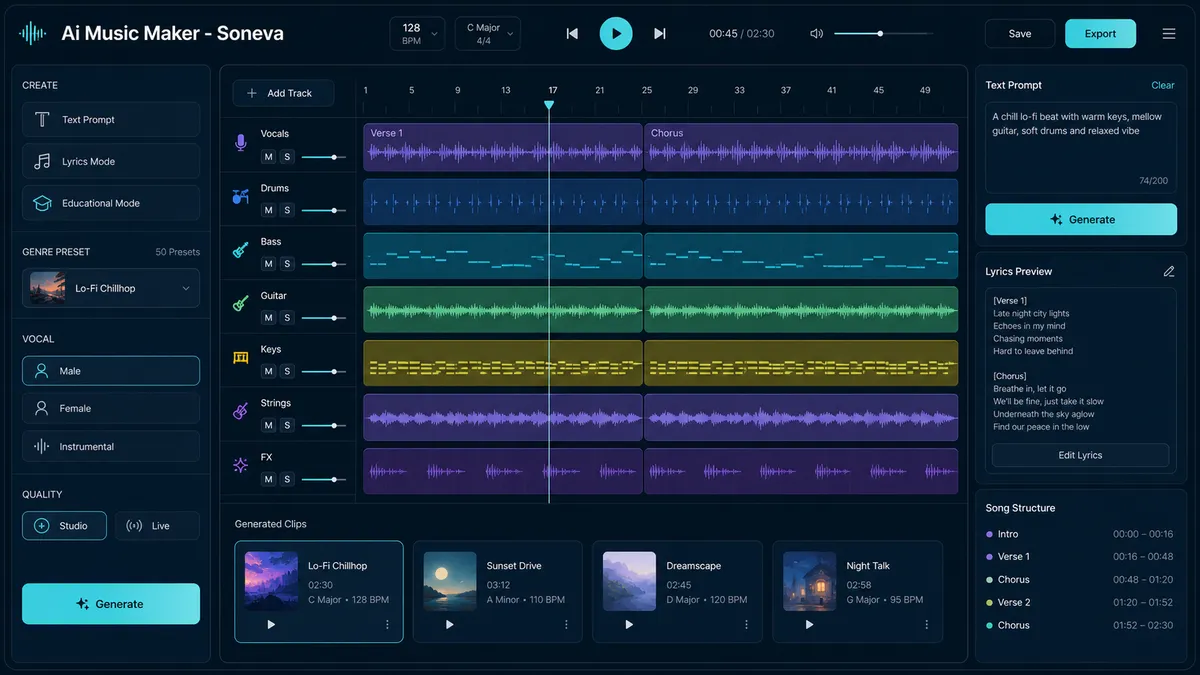Screen dimensions: 1200x675
Task: Click the Bass guitar track icon
Action: click(240, 250)
